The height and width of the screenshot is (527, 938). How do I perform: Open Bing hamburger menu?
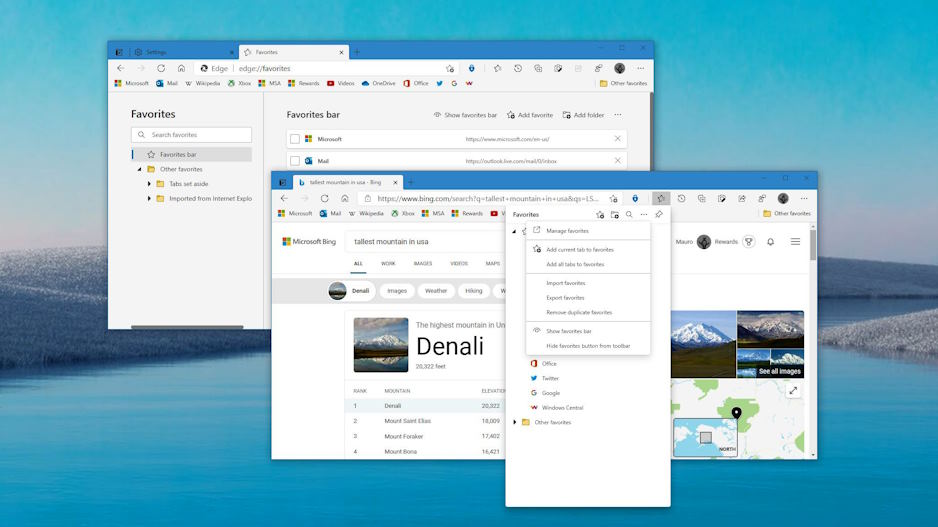795,242
